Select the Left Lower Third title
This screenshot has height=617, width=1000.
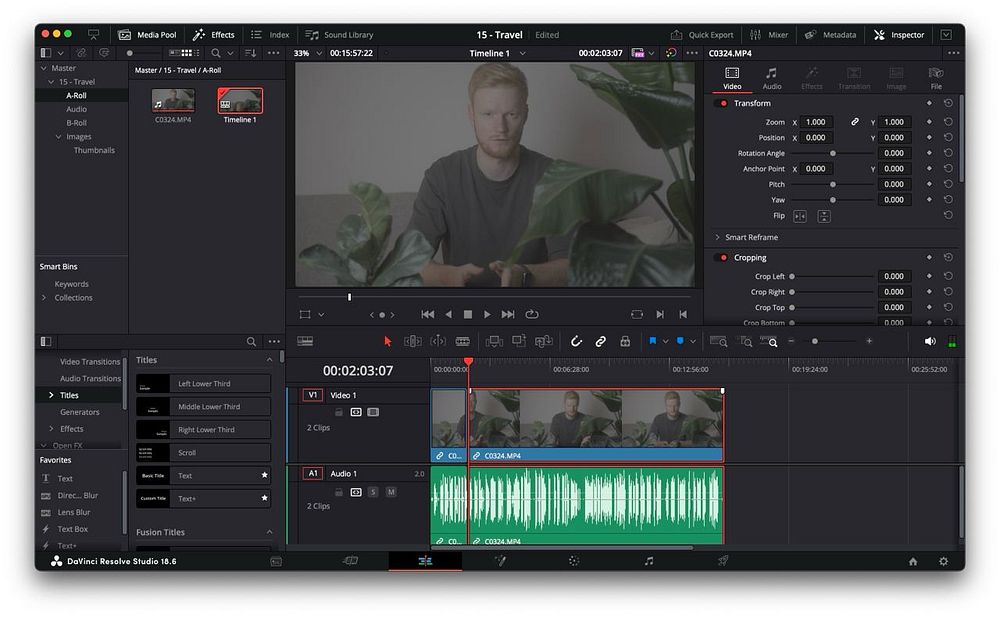pos(204,384)
